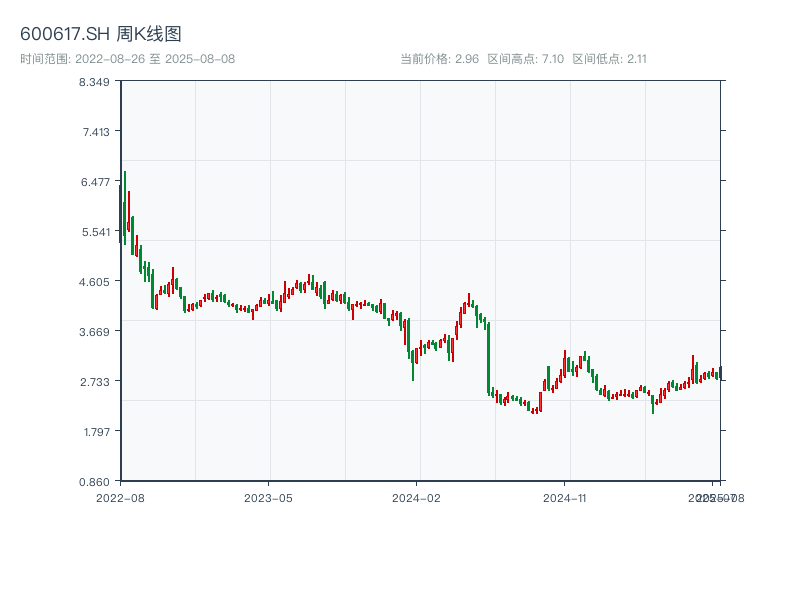Click the 2022-08 x-axis date label
This screenshot has height=600, width=800.
click(x=120, y=497)
